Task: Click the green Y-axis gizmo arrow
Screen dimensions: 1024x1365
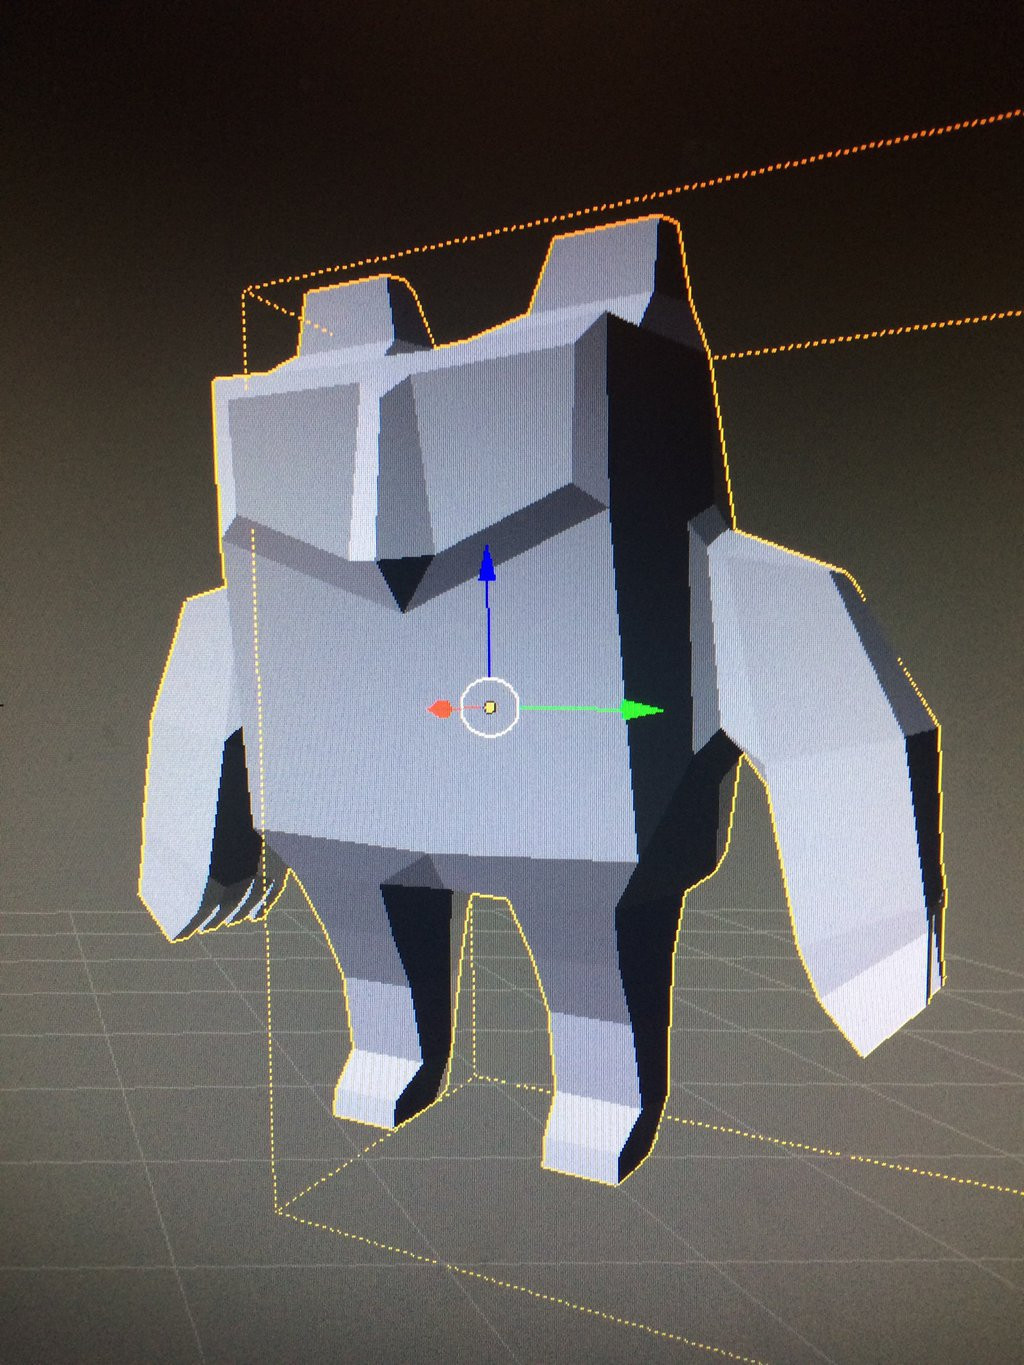Action: 642,711
